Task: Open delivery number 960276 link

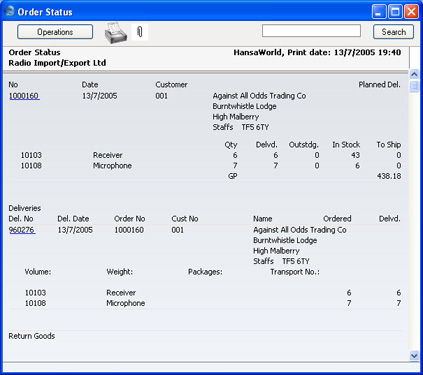Action: (x=22, y=230)
